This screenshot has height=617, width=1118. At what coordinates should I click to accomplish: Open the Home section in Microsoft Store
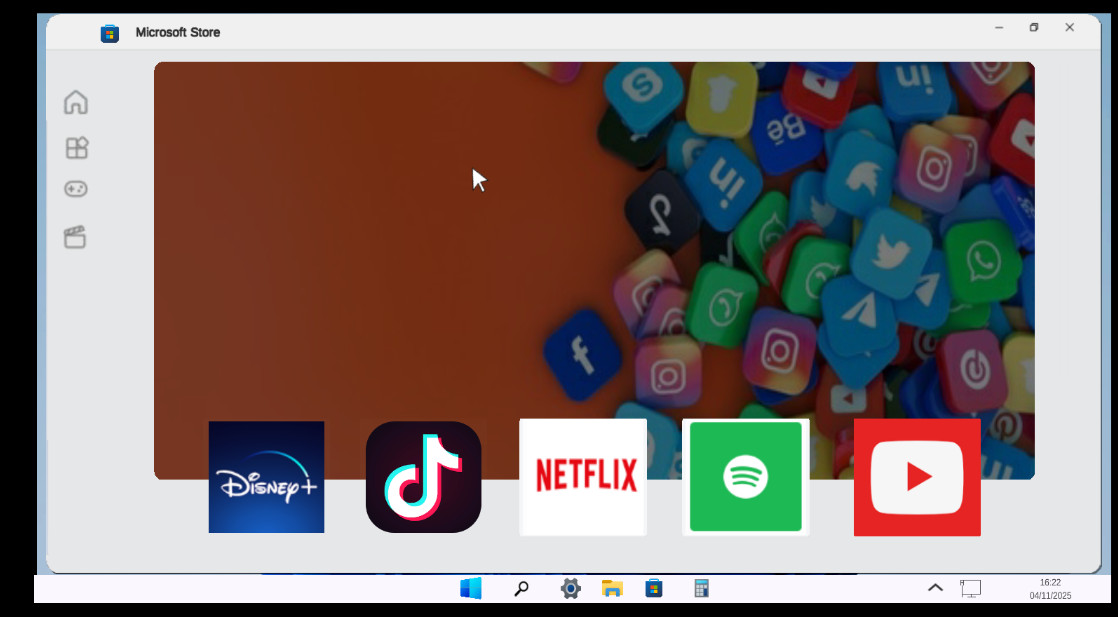(x=75, y=102)
